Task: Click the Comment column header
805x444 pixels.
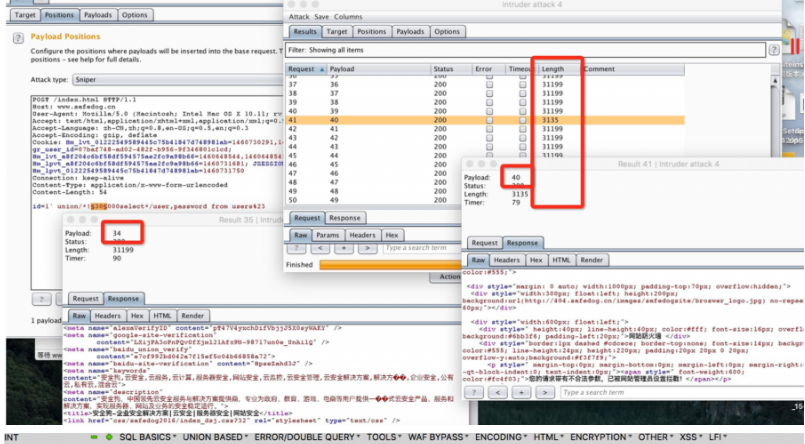Action: point(633,69)
